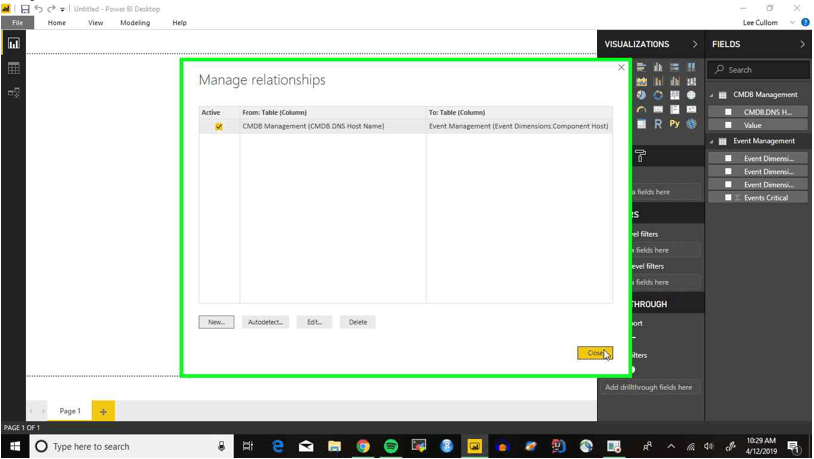The image size is (814, 459).
Task: Show hidden system tray icons chevron
Action: pos(671,446)
